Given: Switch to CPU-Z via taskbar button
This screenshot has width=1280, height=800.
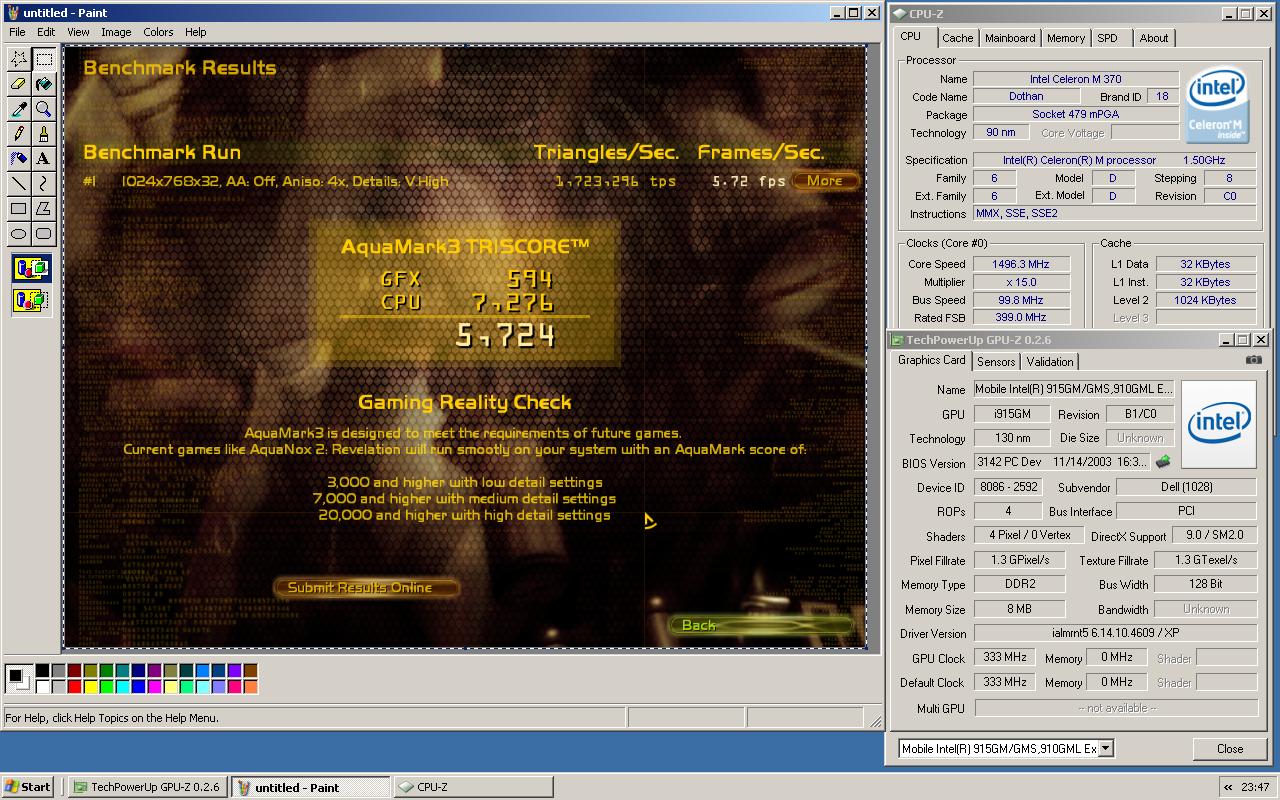Looking at the screenshot, I should click(x=472, y=787).
